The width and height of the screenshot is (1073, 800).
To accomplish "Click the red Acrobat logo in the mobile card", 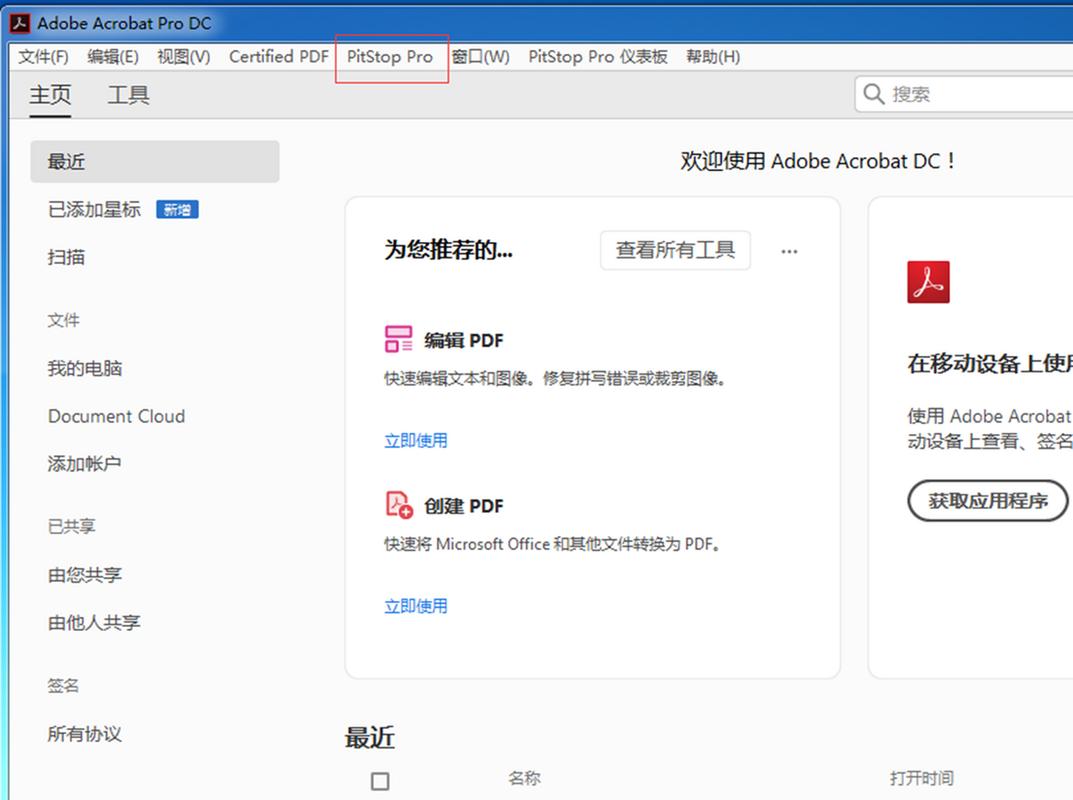I will tap(928, 282).
